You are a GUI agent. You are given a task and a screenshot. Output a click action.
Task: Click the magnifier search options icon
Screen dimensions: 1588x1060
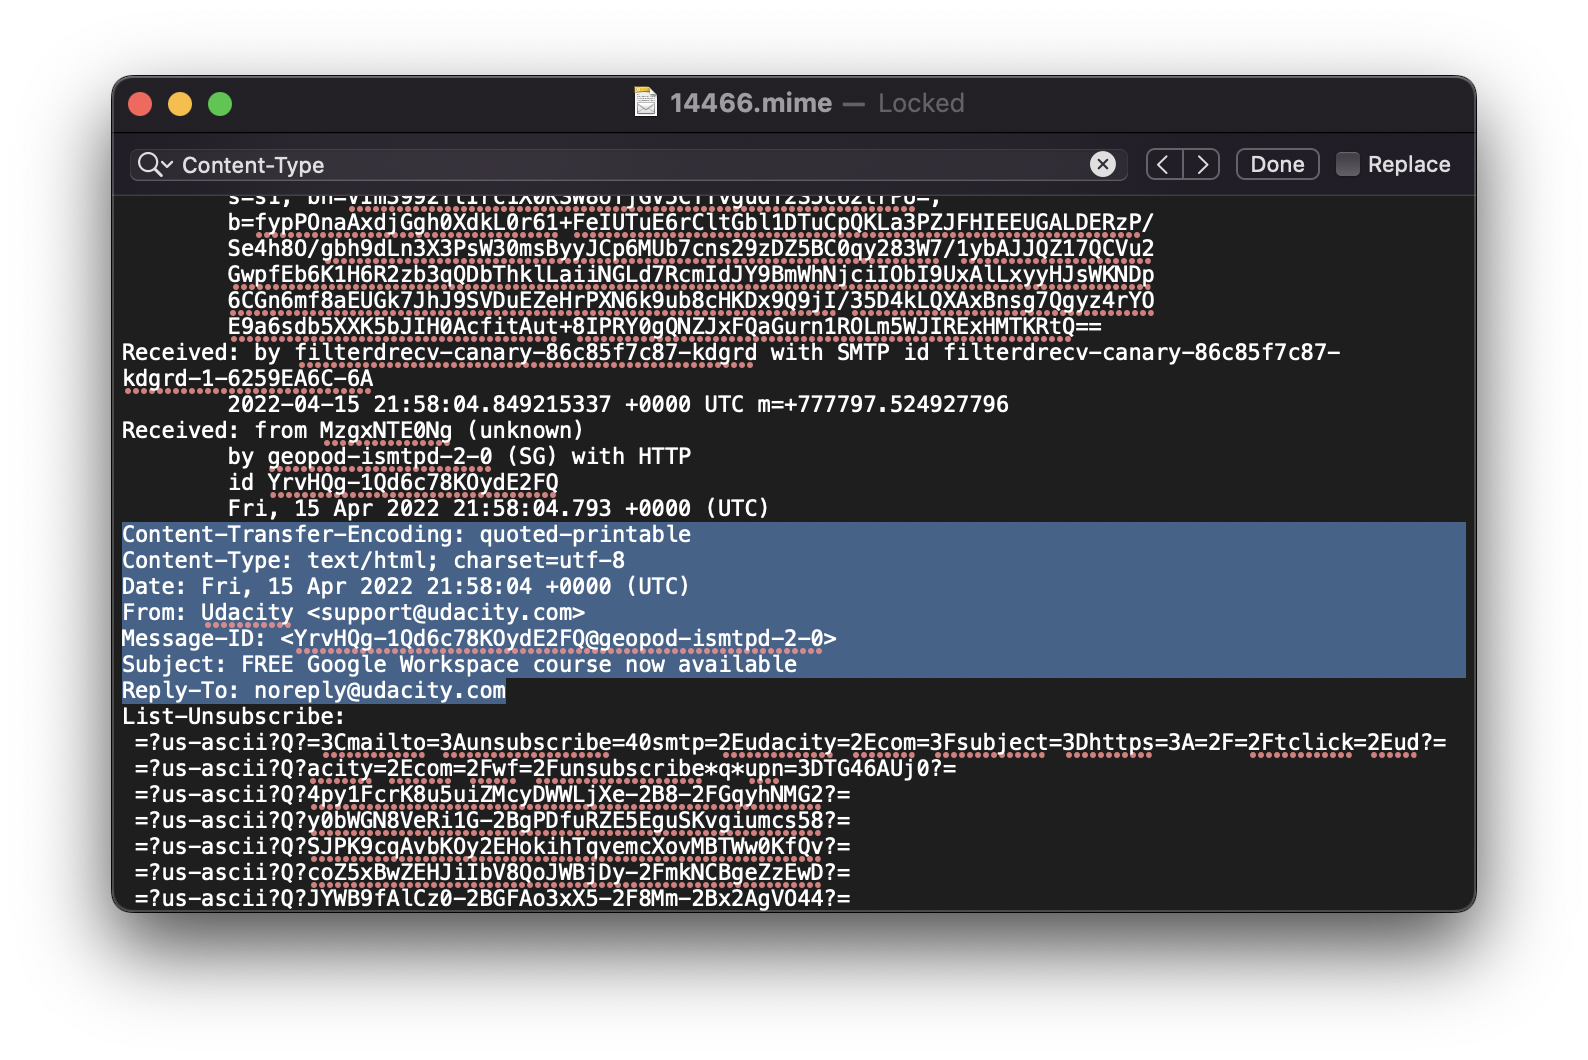[155, 164]
